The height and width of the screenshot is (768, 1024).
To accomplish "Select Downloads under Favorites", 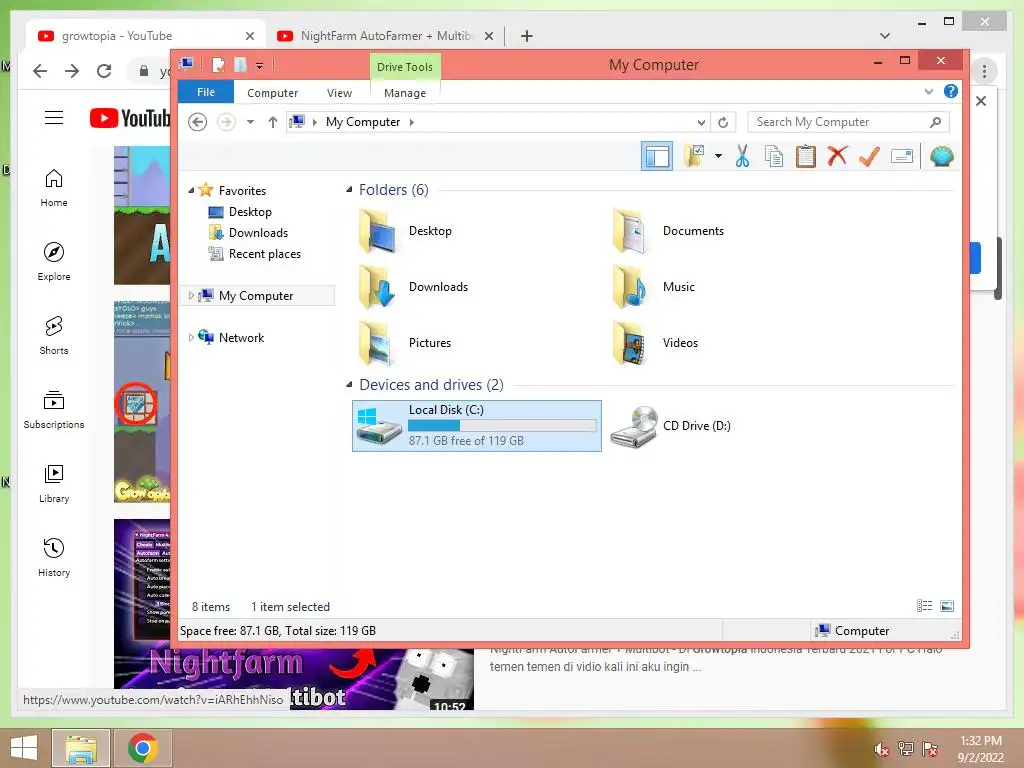I will tap(258, 232).
